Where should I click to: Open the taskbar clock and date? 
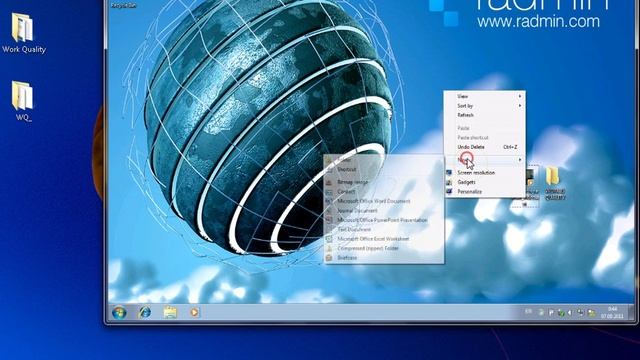tap(612, 313)
